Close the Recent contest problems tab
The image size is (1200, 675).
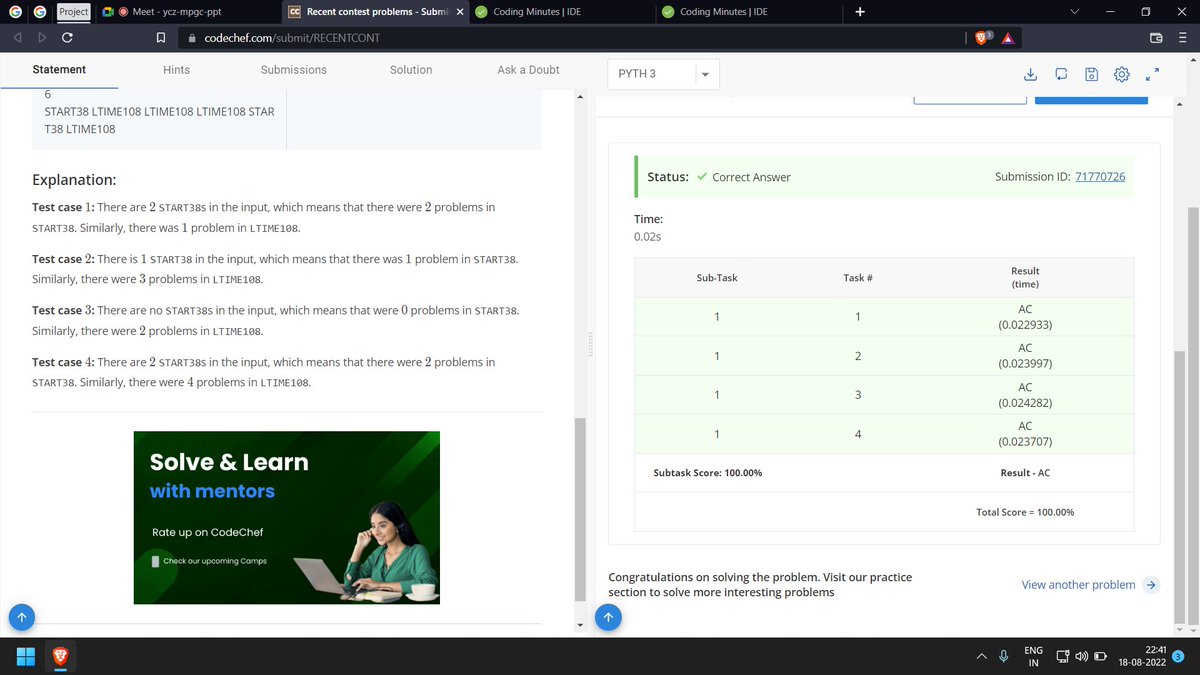(460, 12)
